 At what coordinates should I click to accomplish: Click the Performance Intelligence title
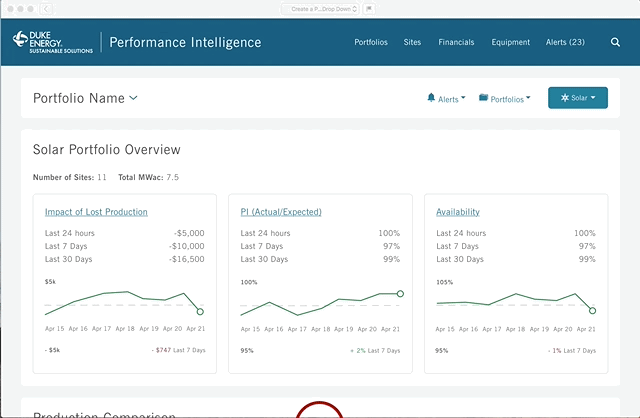[x=185, y=42]
